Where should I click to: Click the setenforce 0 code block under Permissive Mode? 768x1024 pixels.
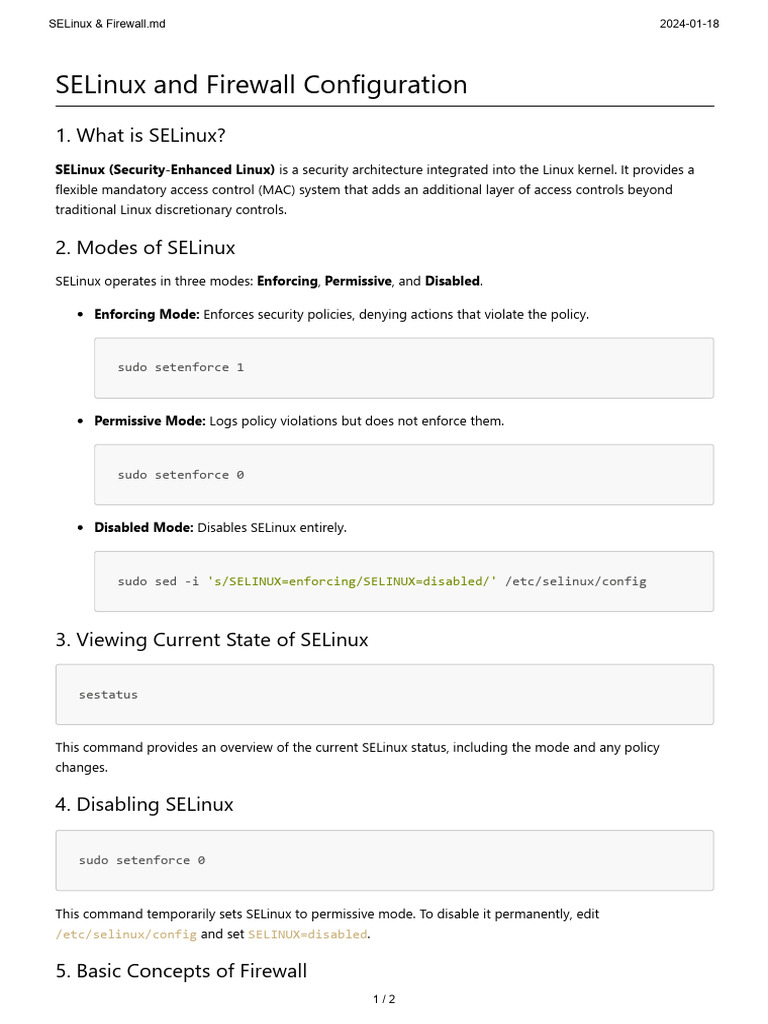403,475
